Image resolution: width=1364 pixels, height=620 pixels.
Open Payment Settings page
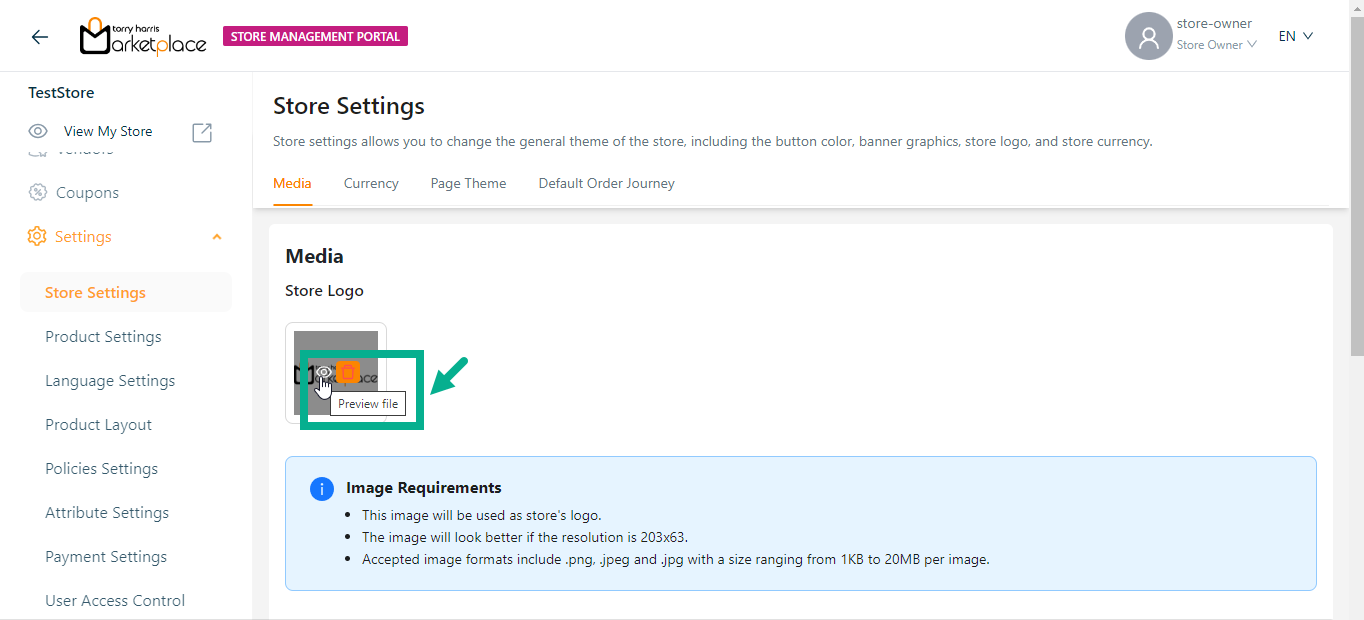pos(106,557)
